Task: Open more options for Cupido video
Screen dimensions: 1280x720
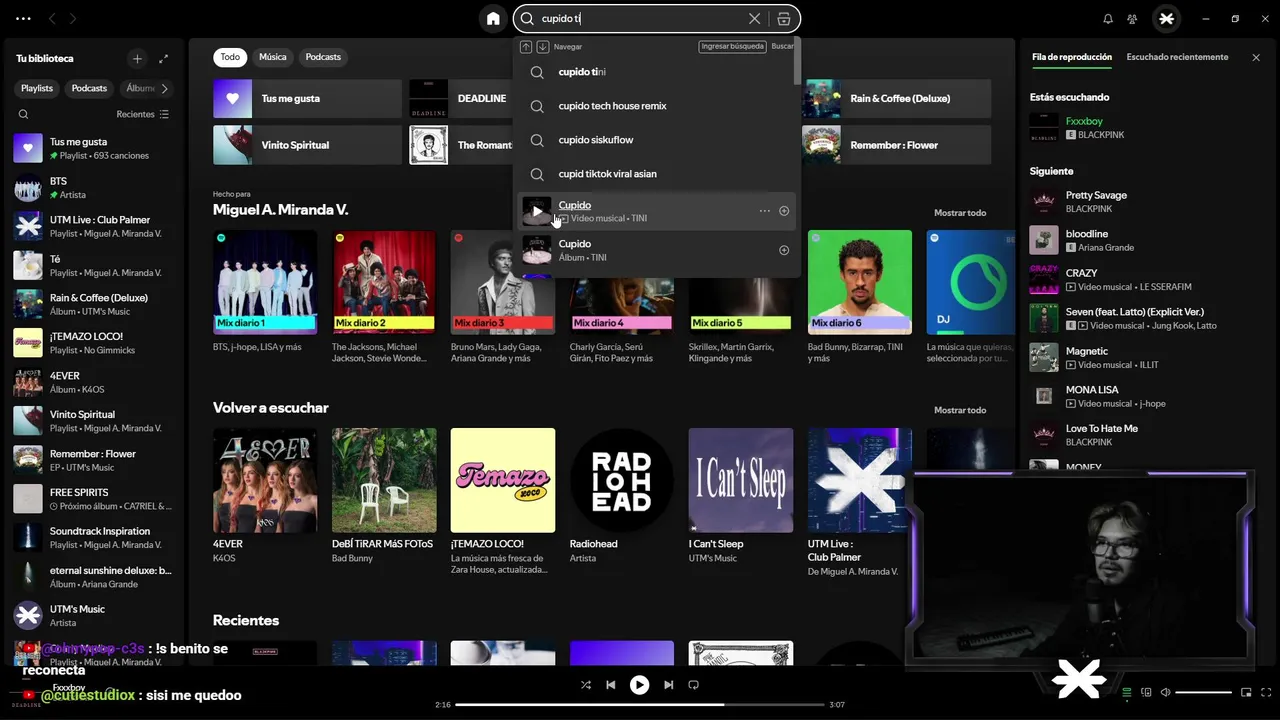Action: point(764,211)
